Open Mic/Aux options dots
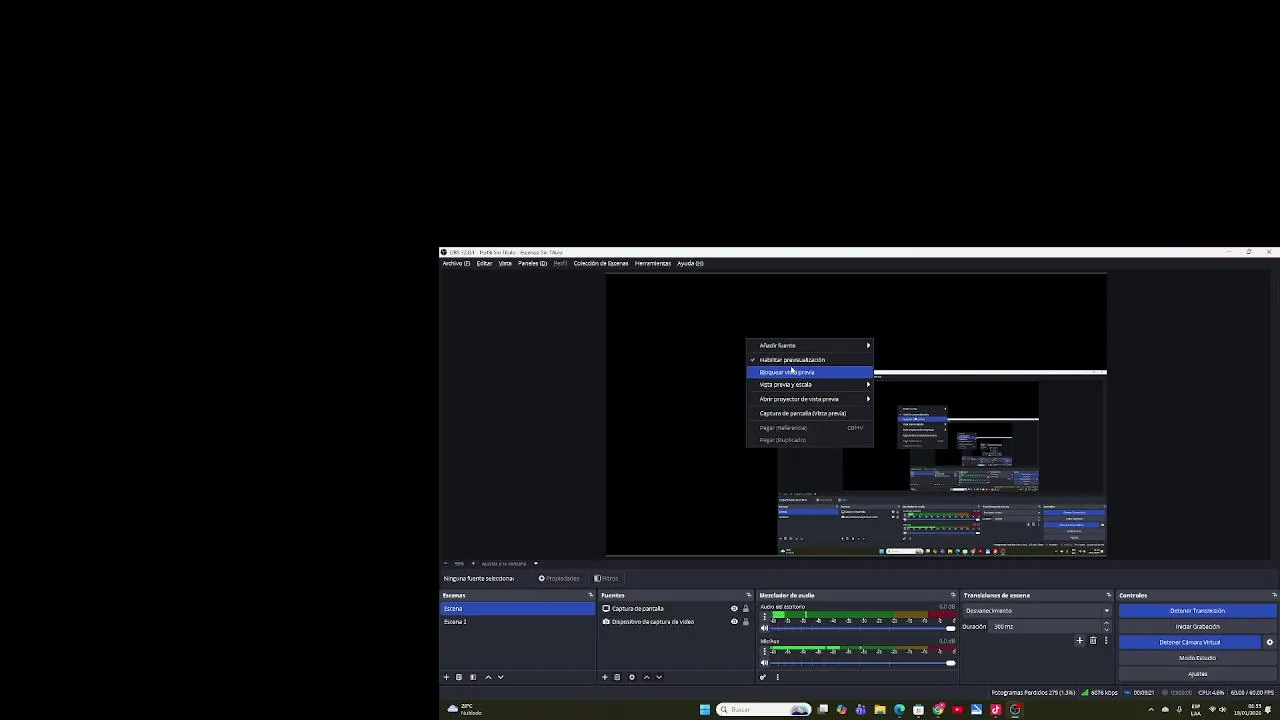The image size is (1280, 720). tap(765, 651)
